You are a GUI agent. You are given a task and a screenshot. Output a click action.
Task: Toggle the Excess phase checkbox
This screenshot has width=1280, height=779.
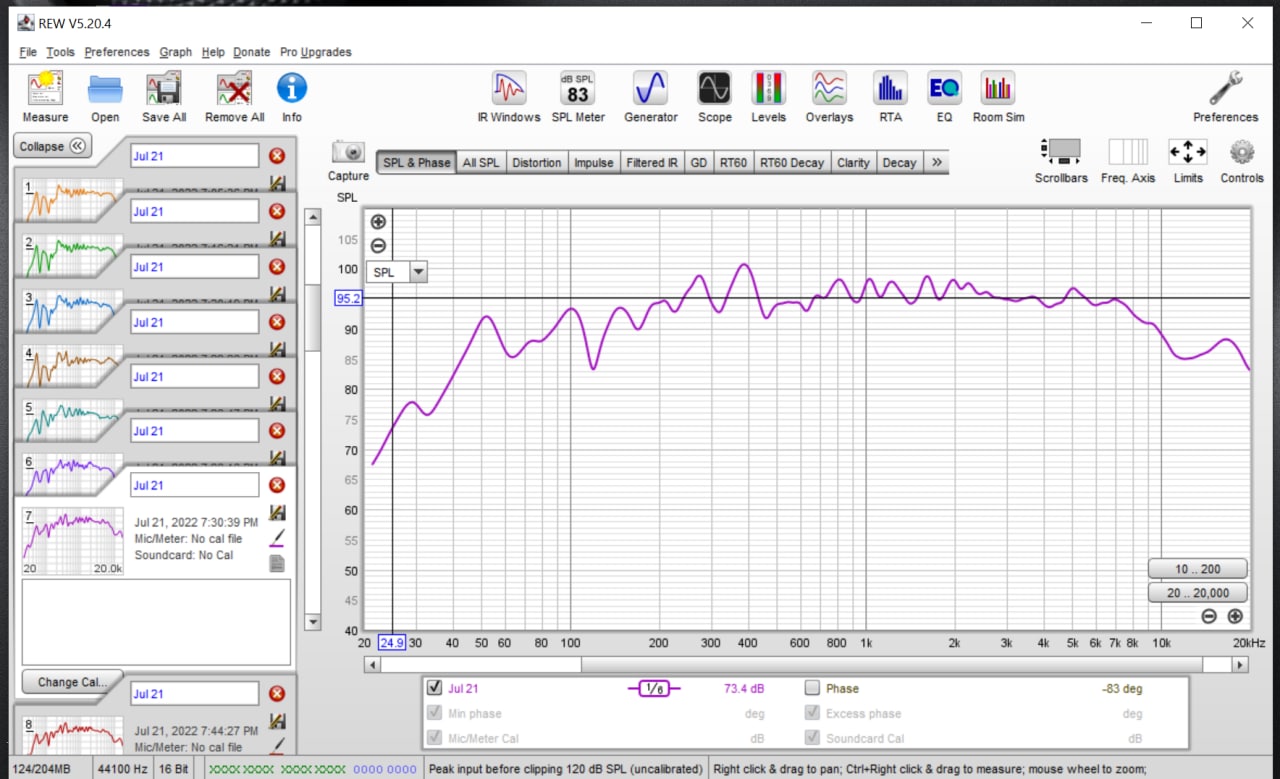pyautogui.click(x=813, y=713)
